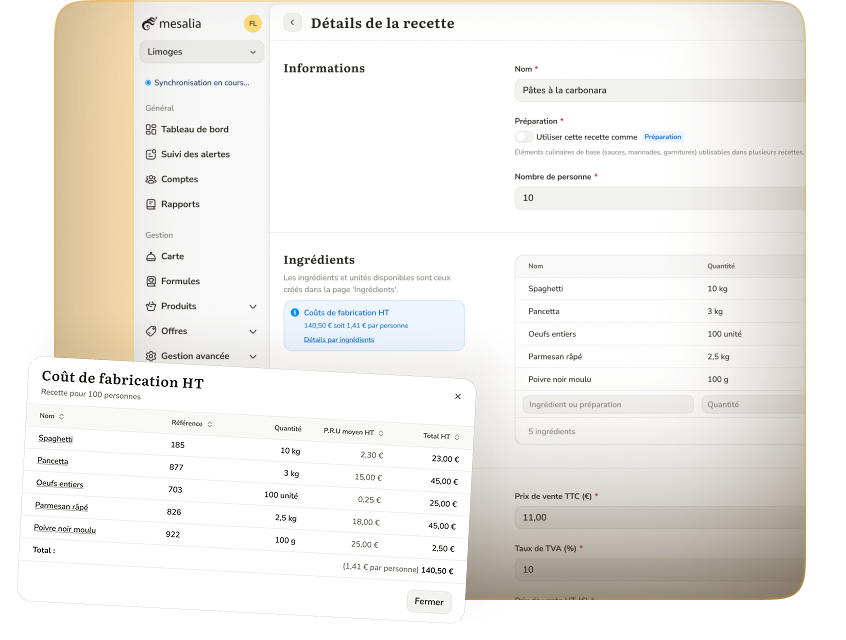Close the Coût de fabrication HT popup

pyautogui.click(x=458, y=396)
